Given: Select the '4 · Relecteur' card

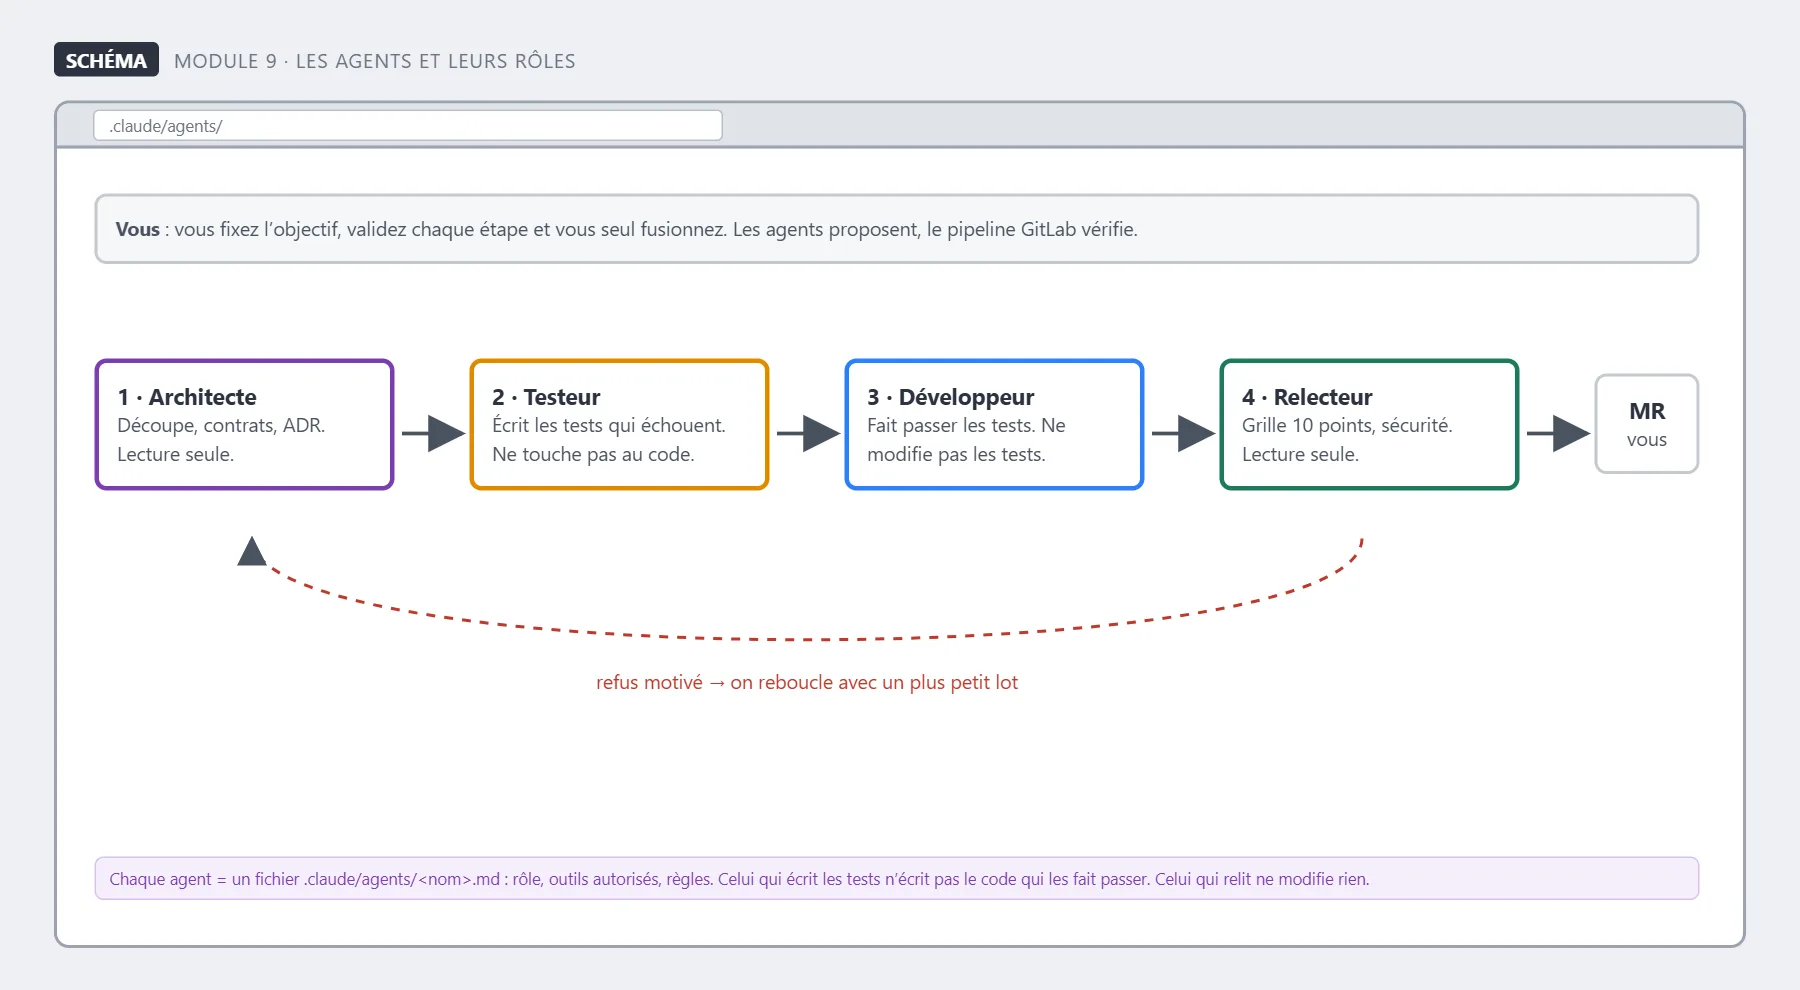Looking at the screenshot, I should (x=1370, y=425).
